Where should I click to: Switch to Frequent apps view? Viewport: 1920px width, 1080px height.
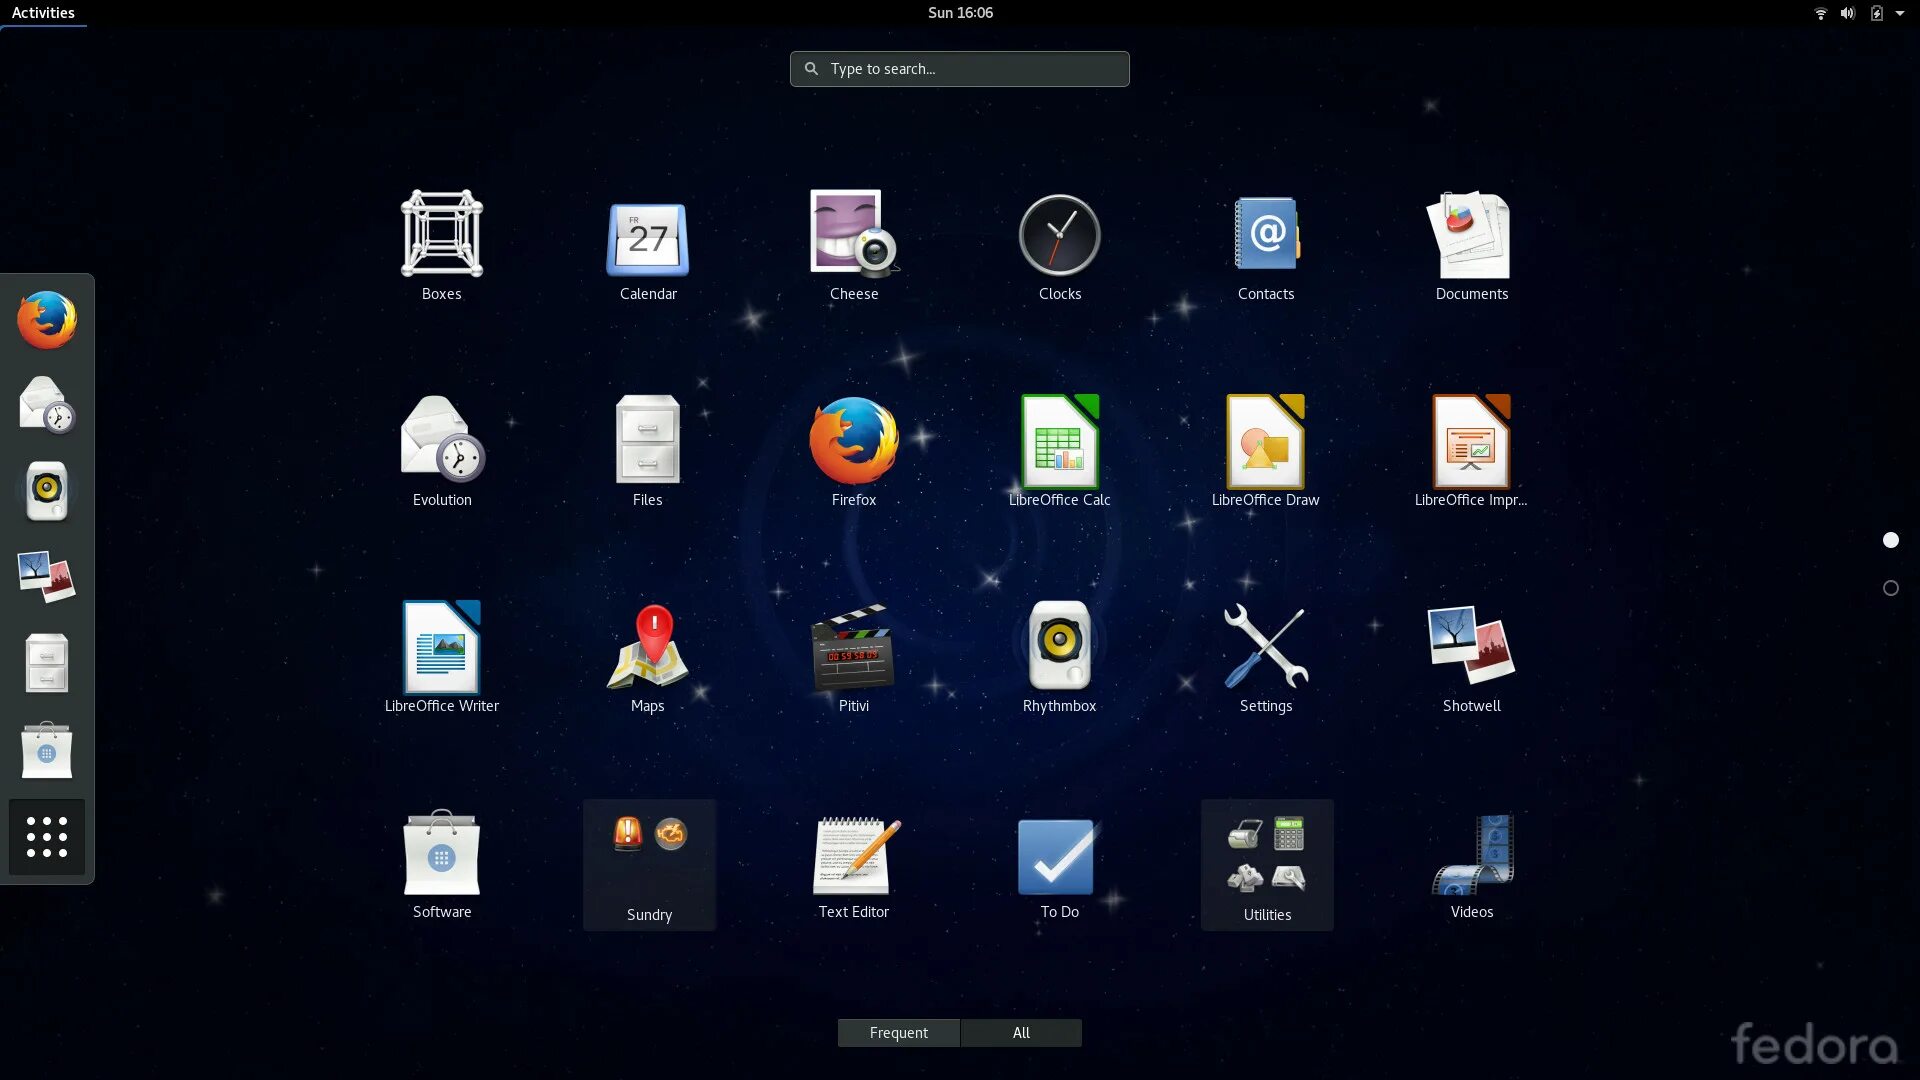(898, 1033)
